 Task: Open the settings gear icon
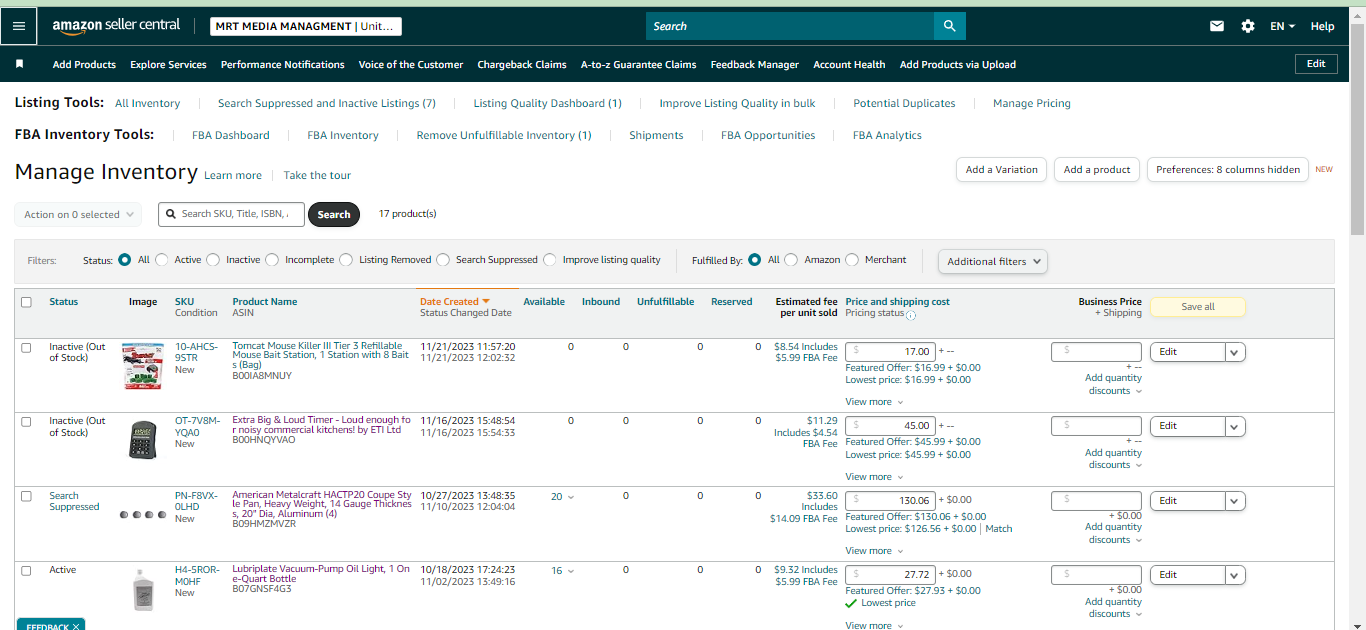coord(1248,26)
